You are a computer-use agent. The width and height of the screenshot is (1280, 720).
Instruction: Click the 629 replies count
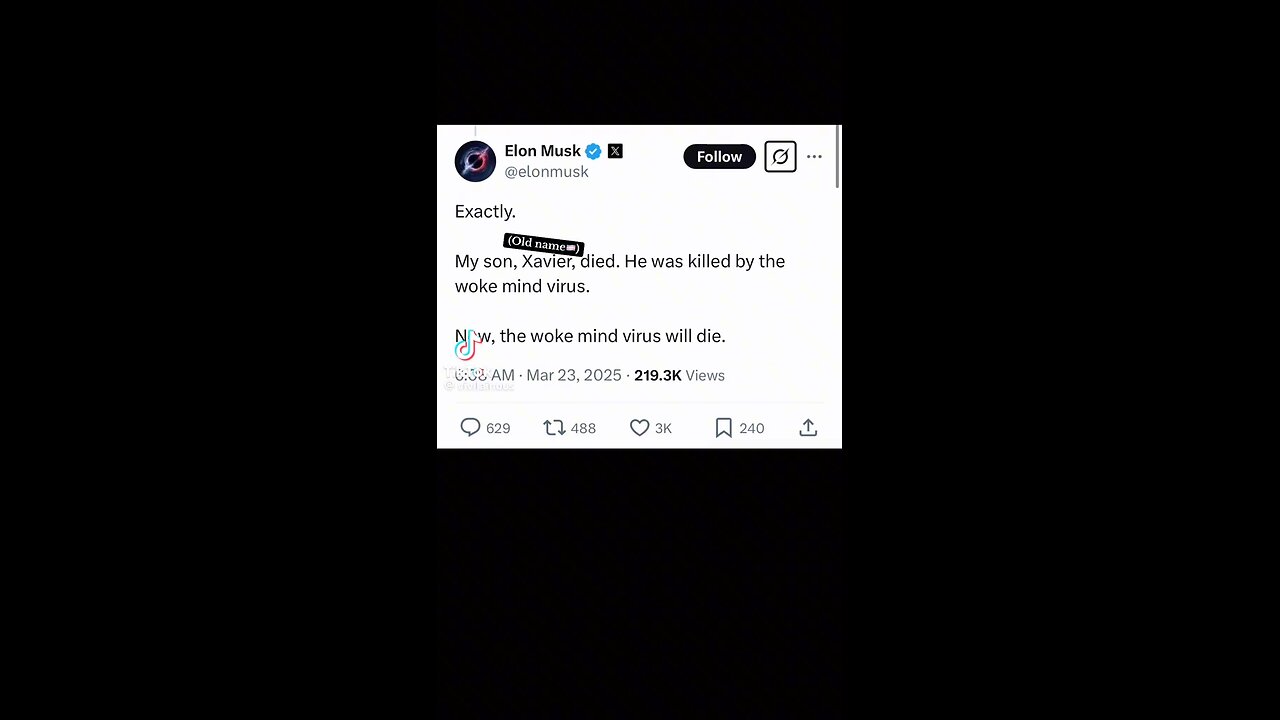click(498, 428)
